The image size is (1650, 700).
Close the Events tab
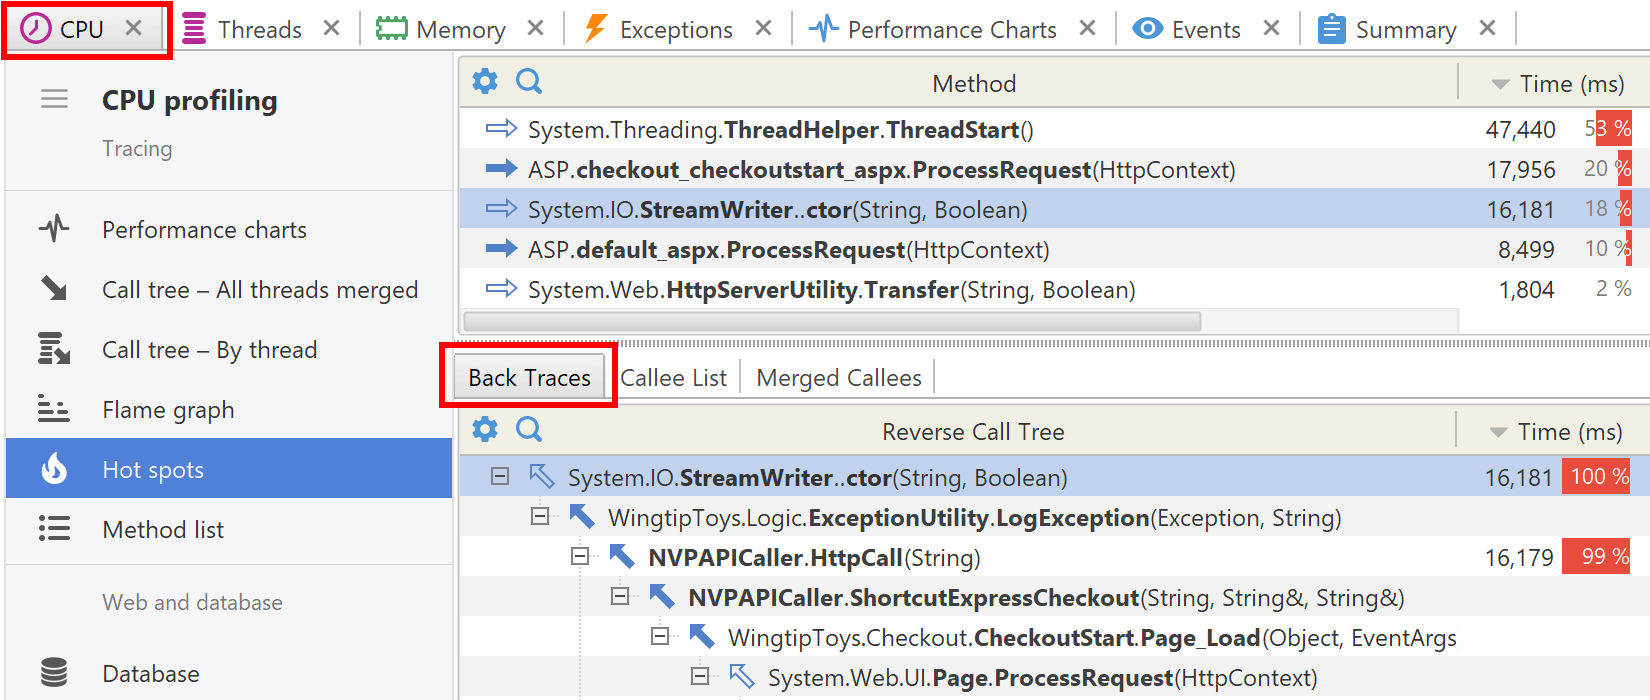click(x=1272, y=29)
